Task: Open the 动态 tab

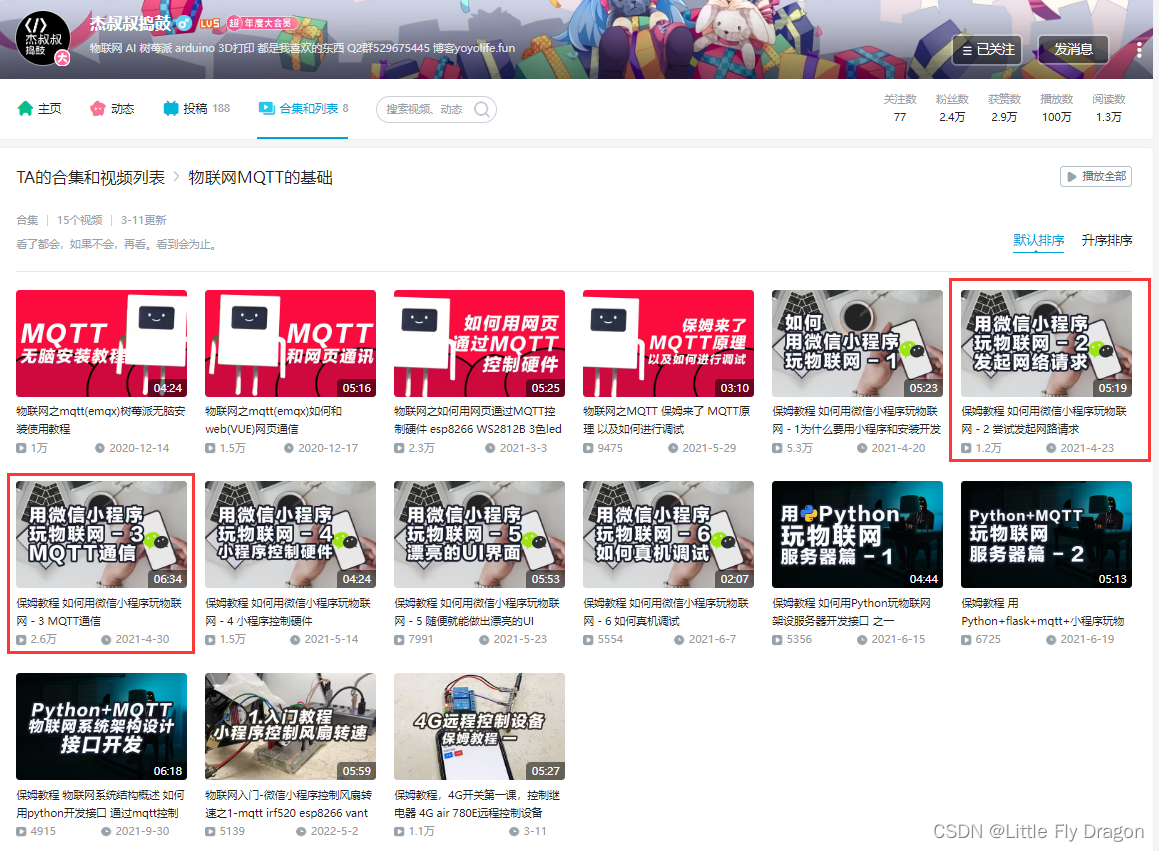Action: tap(112, 109)
